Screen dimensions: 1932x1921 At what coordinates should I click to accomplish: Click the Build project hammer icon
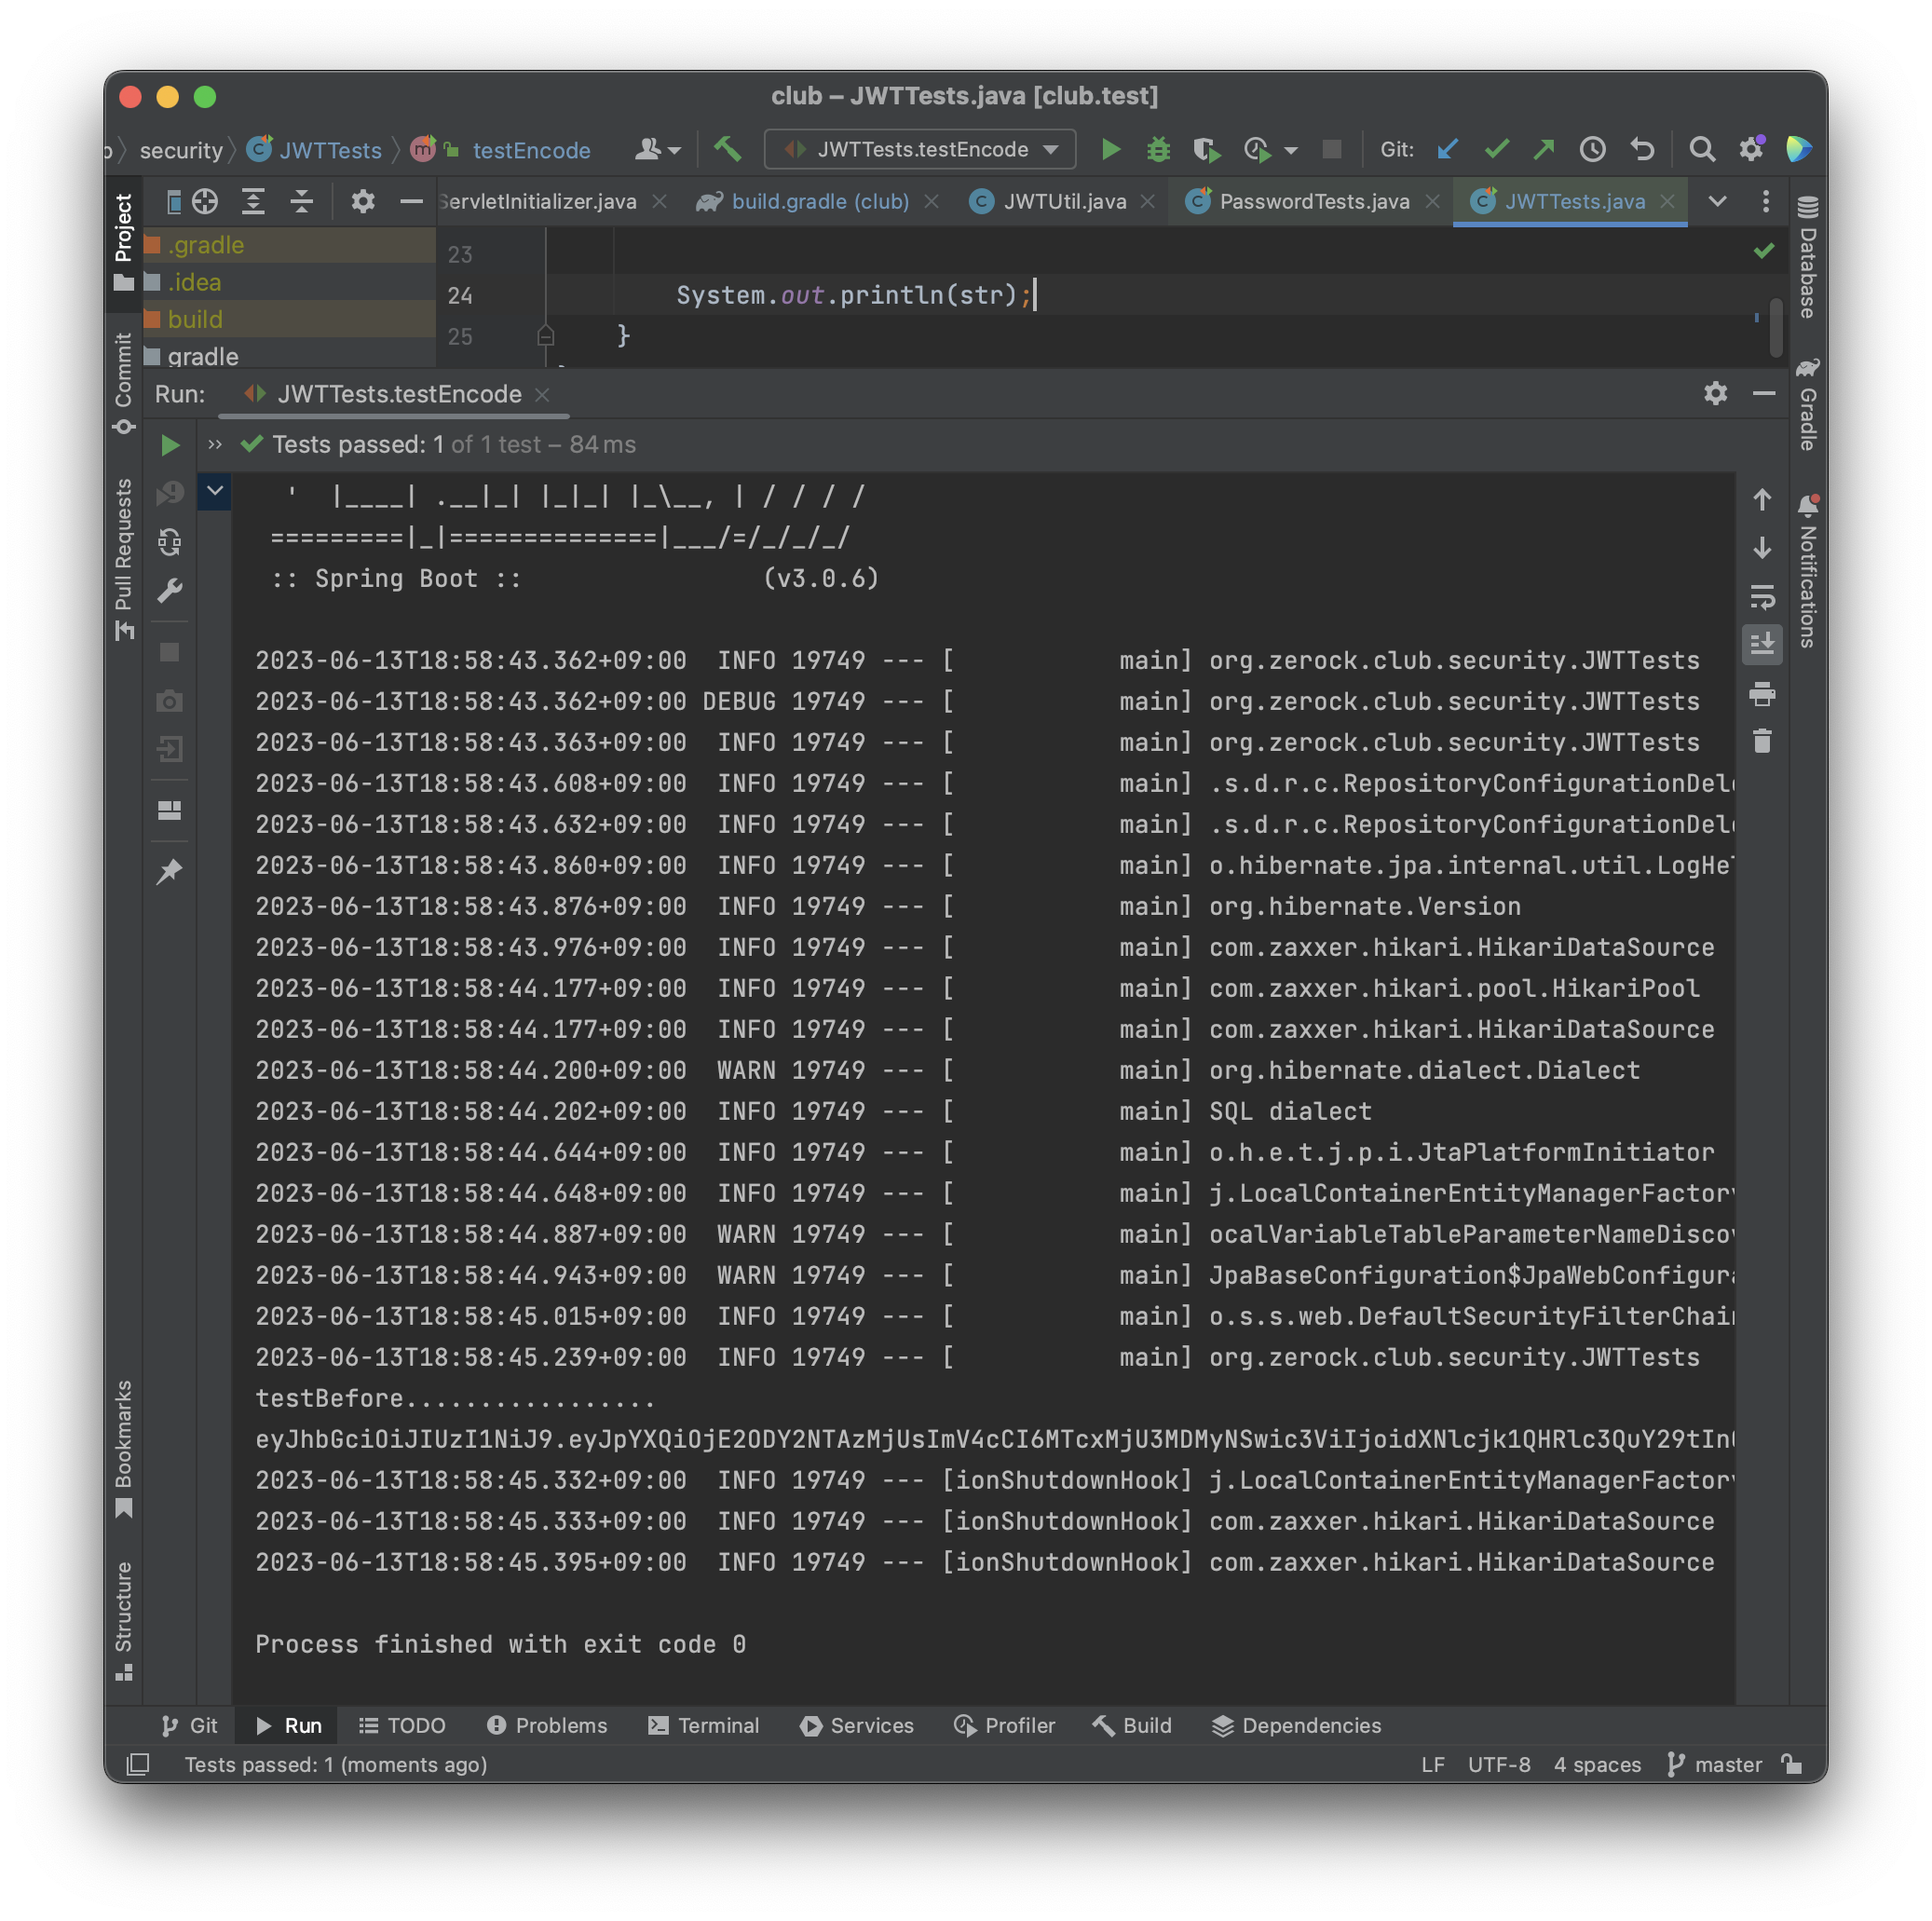coord(727,150)
